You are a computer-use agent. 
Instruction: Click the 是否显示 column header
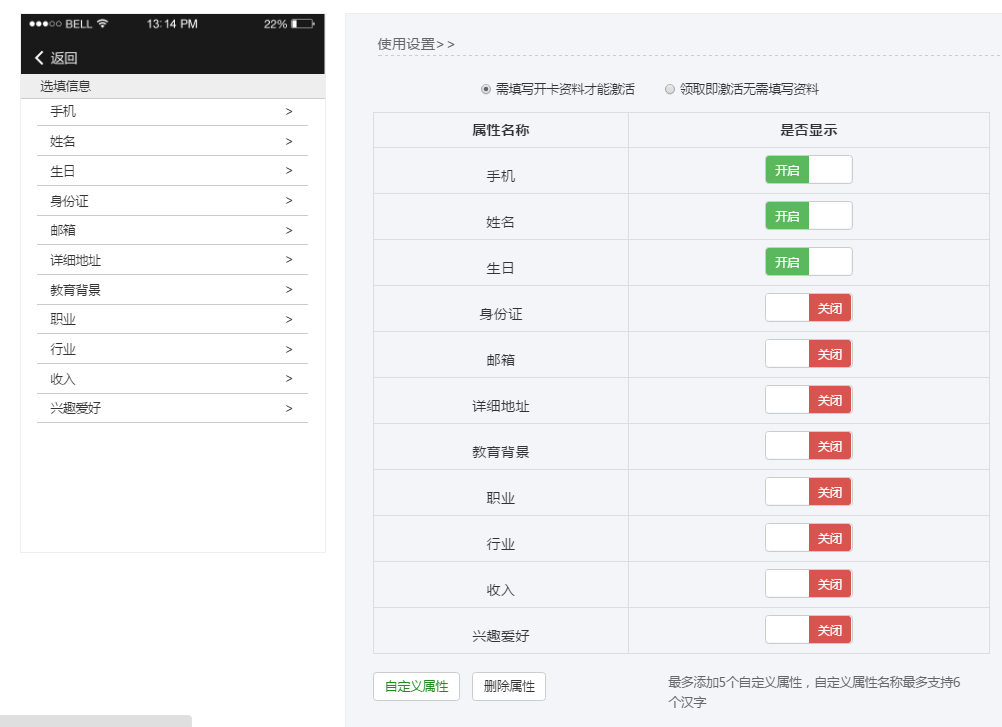coord(808,130)
